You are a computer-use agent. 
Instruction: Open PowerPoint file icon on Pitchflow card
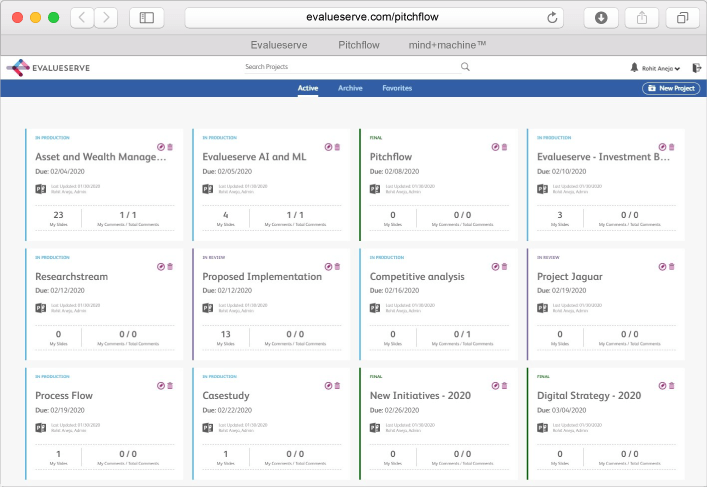[x=375, y=189]
